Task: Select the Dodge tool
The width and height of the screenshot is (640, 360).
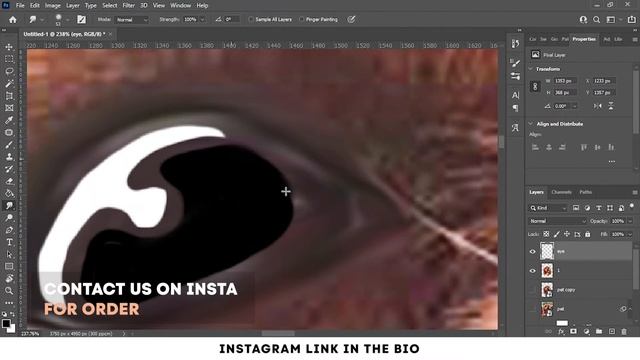Action: [x=9, y=218]
